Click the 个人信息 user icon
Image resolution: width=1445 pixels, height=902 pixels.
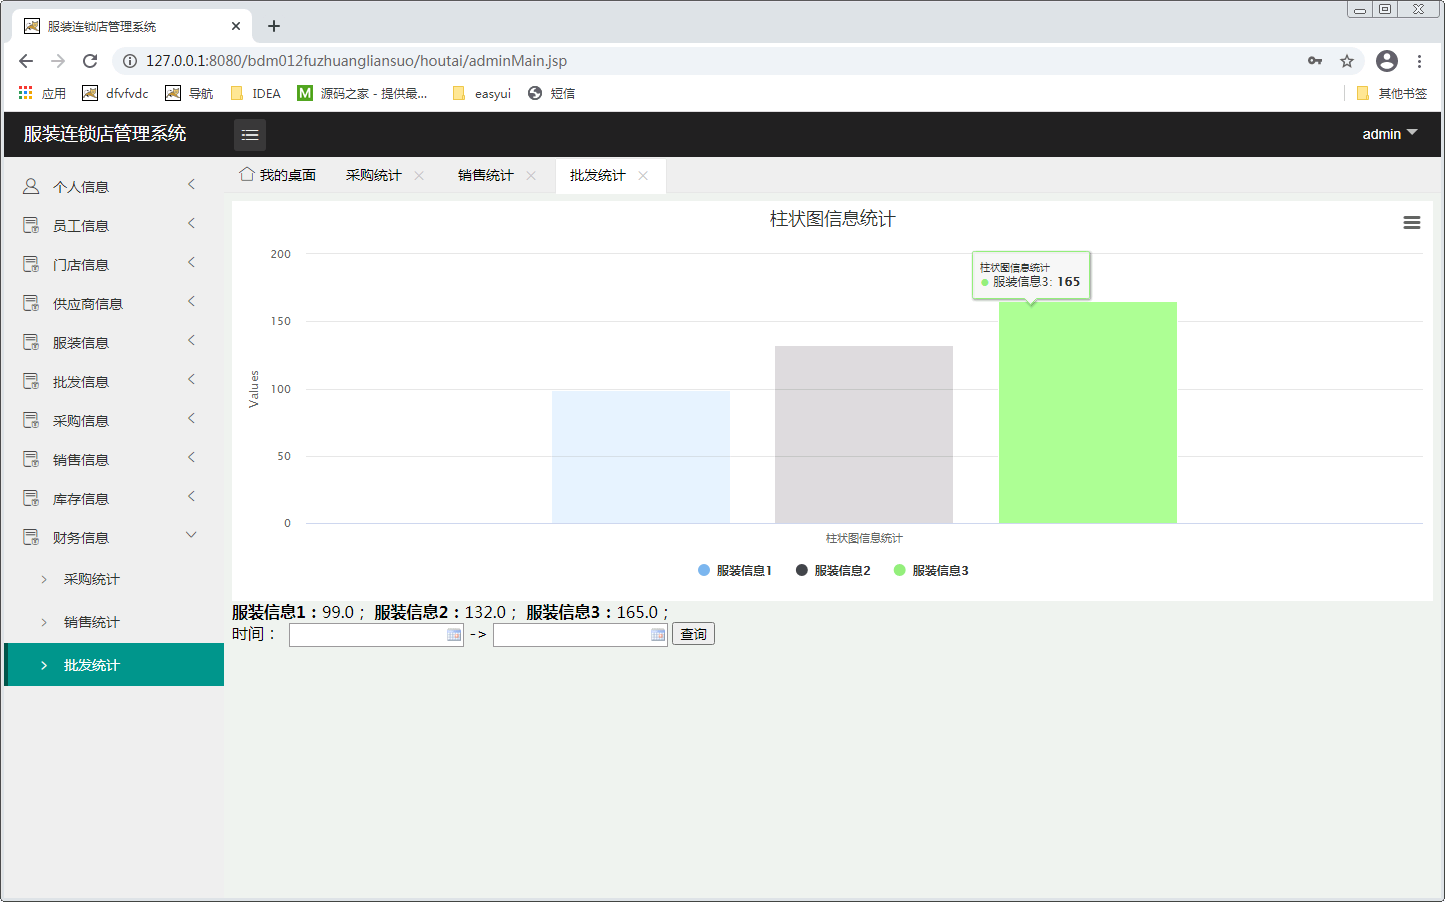pyautogui.click(x=31, y=186)
